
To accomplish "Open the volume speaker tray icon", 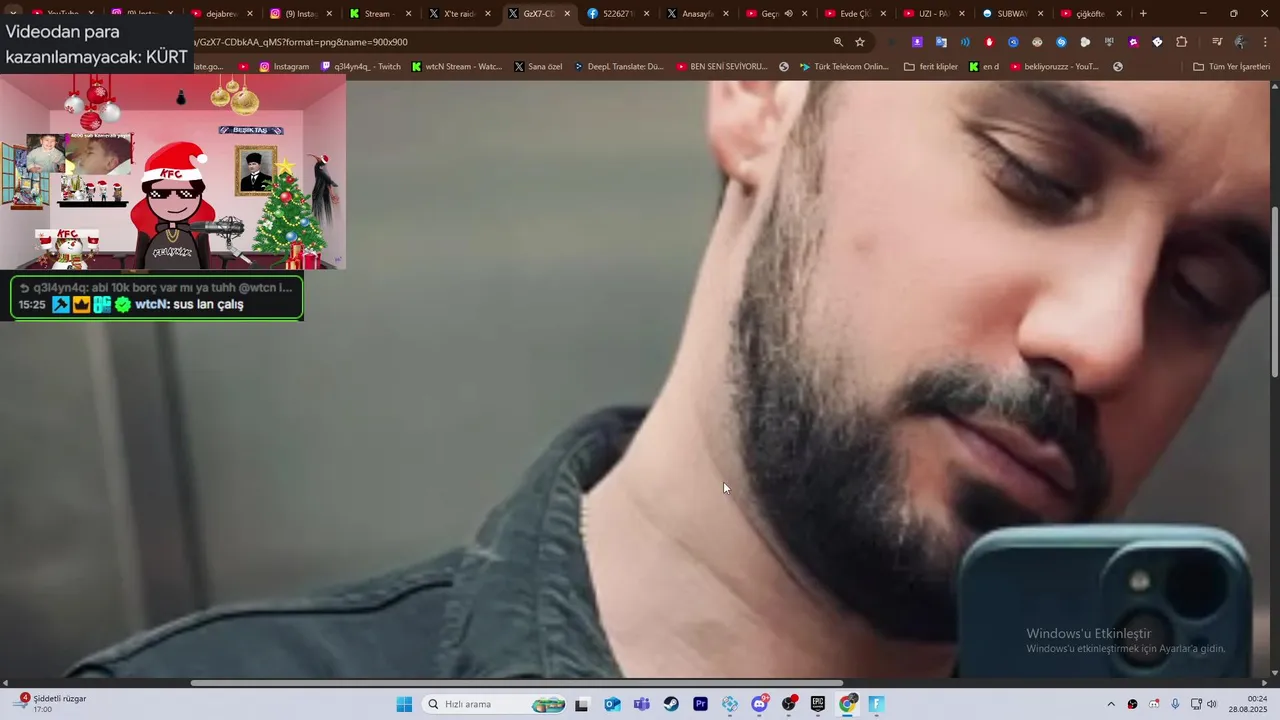I will coord(1212,704).
